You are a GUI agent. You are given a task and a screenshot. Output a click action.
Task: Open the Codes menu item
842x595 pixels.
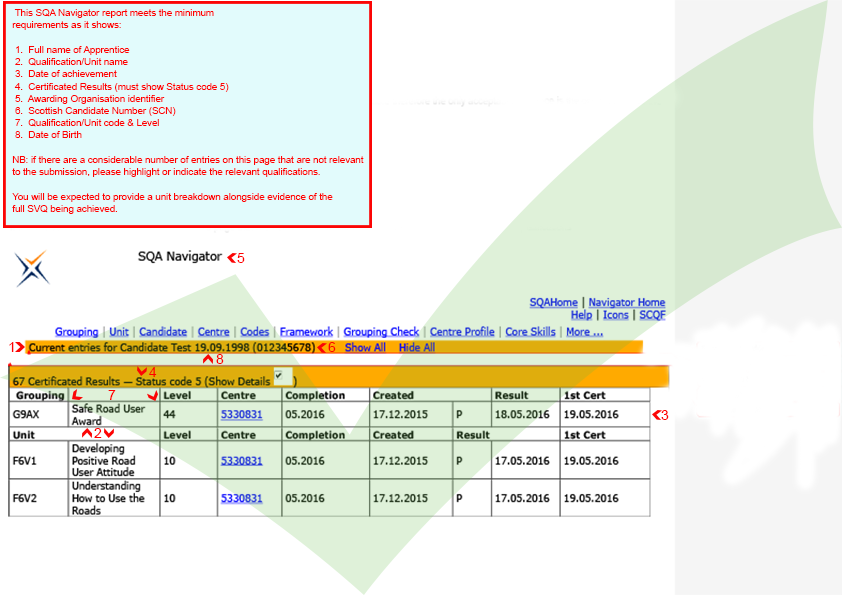tap(255, 332)
